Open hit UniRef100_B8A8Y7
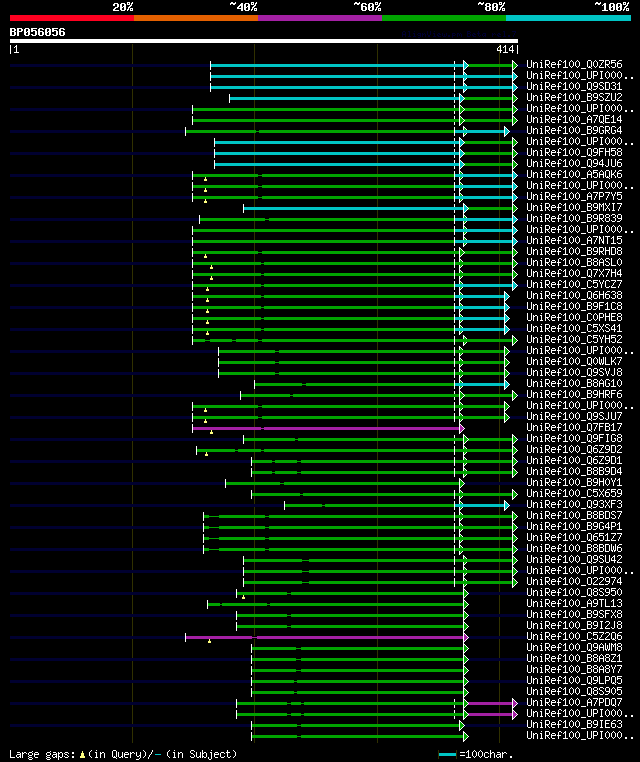 pyautogui.click(x=574, y=670)
